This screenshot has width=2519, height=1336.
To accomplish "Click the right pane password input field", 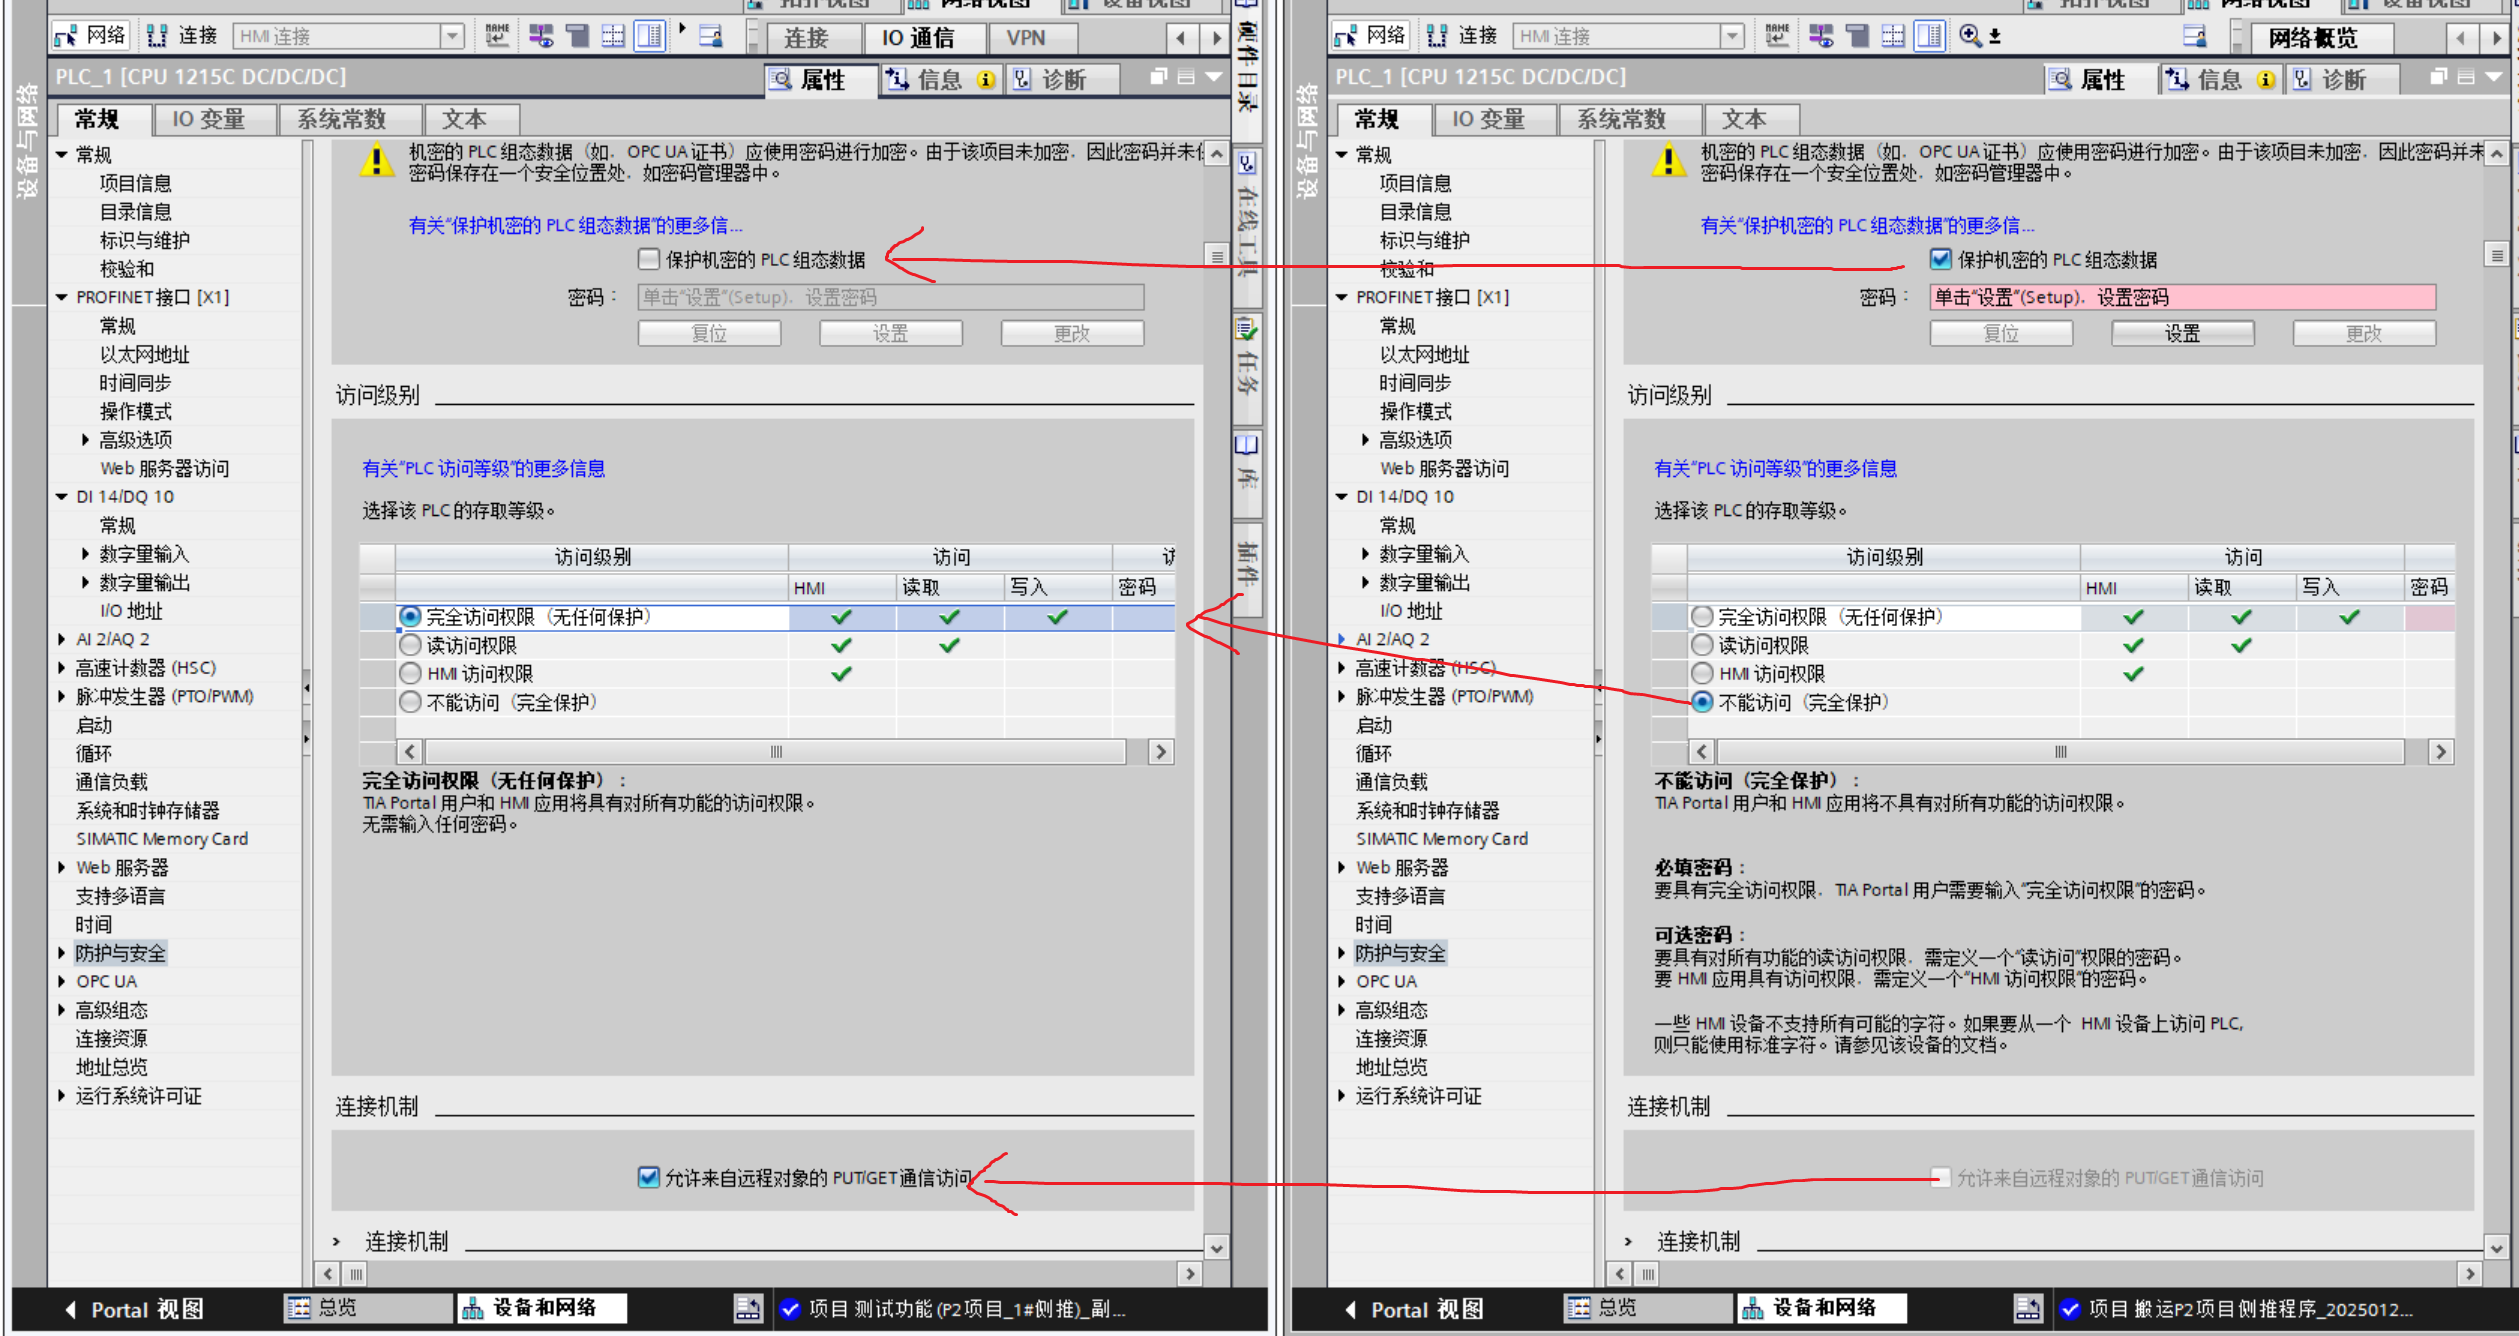I will pos(2182,297).
